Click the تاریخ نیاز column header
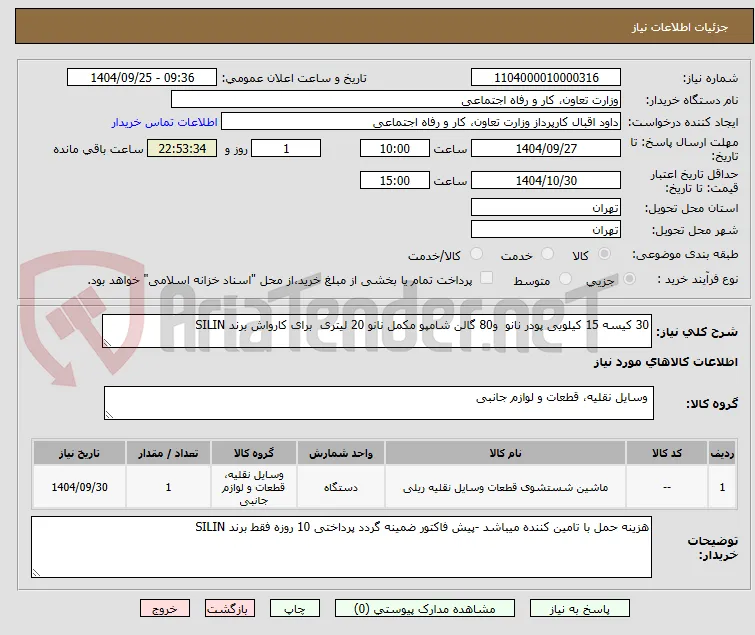Screen dimensions: 755x635 pyautogui.click(x=79, y=454)
